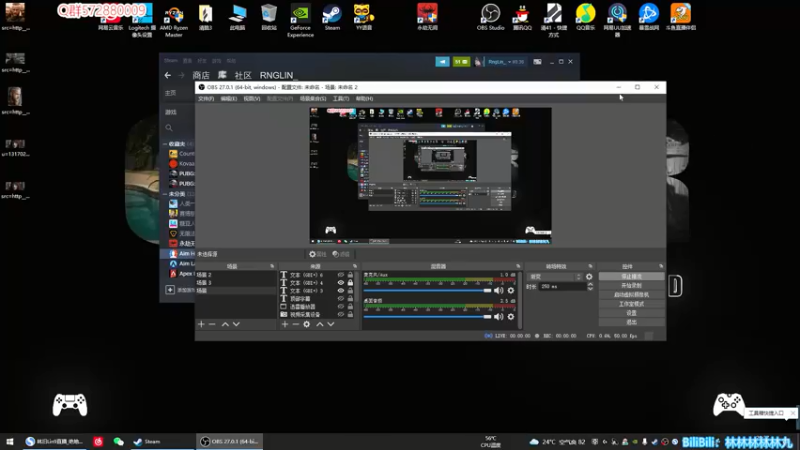Pop out the Sources dock panel

pos(355,266)
